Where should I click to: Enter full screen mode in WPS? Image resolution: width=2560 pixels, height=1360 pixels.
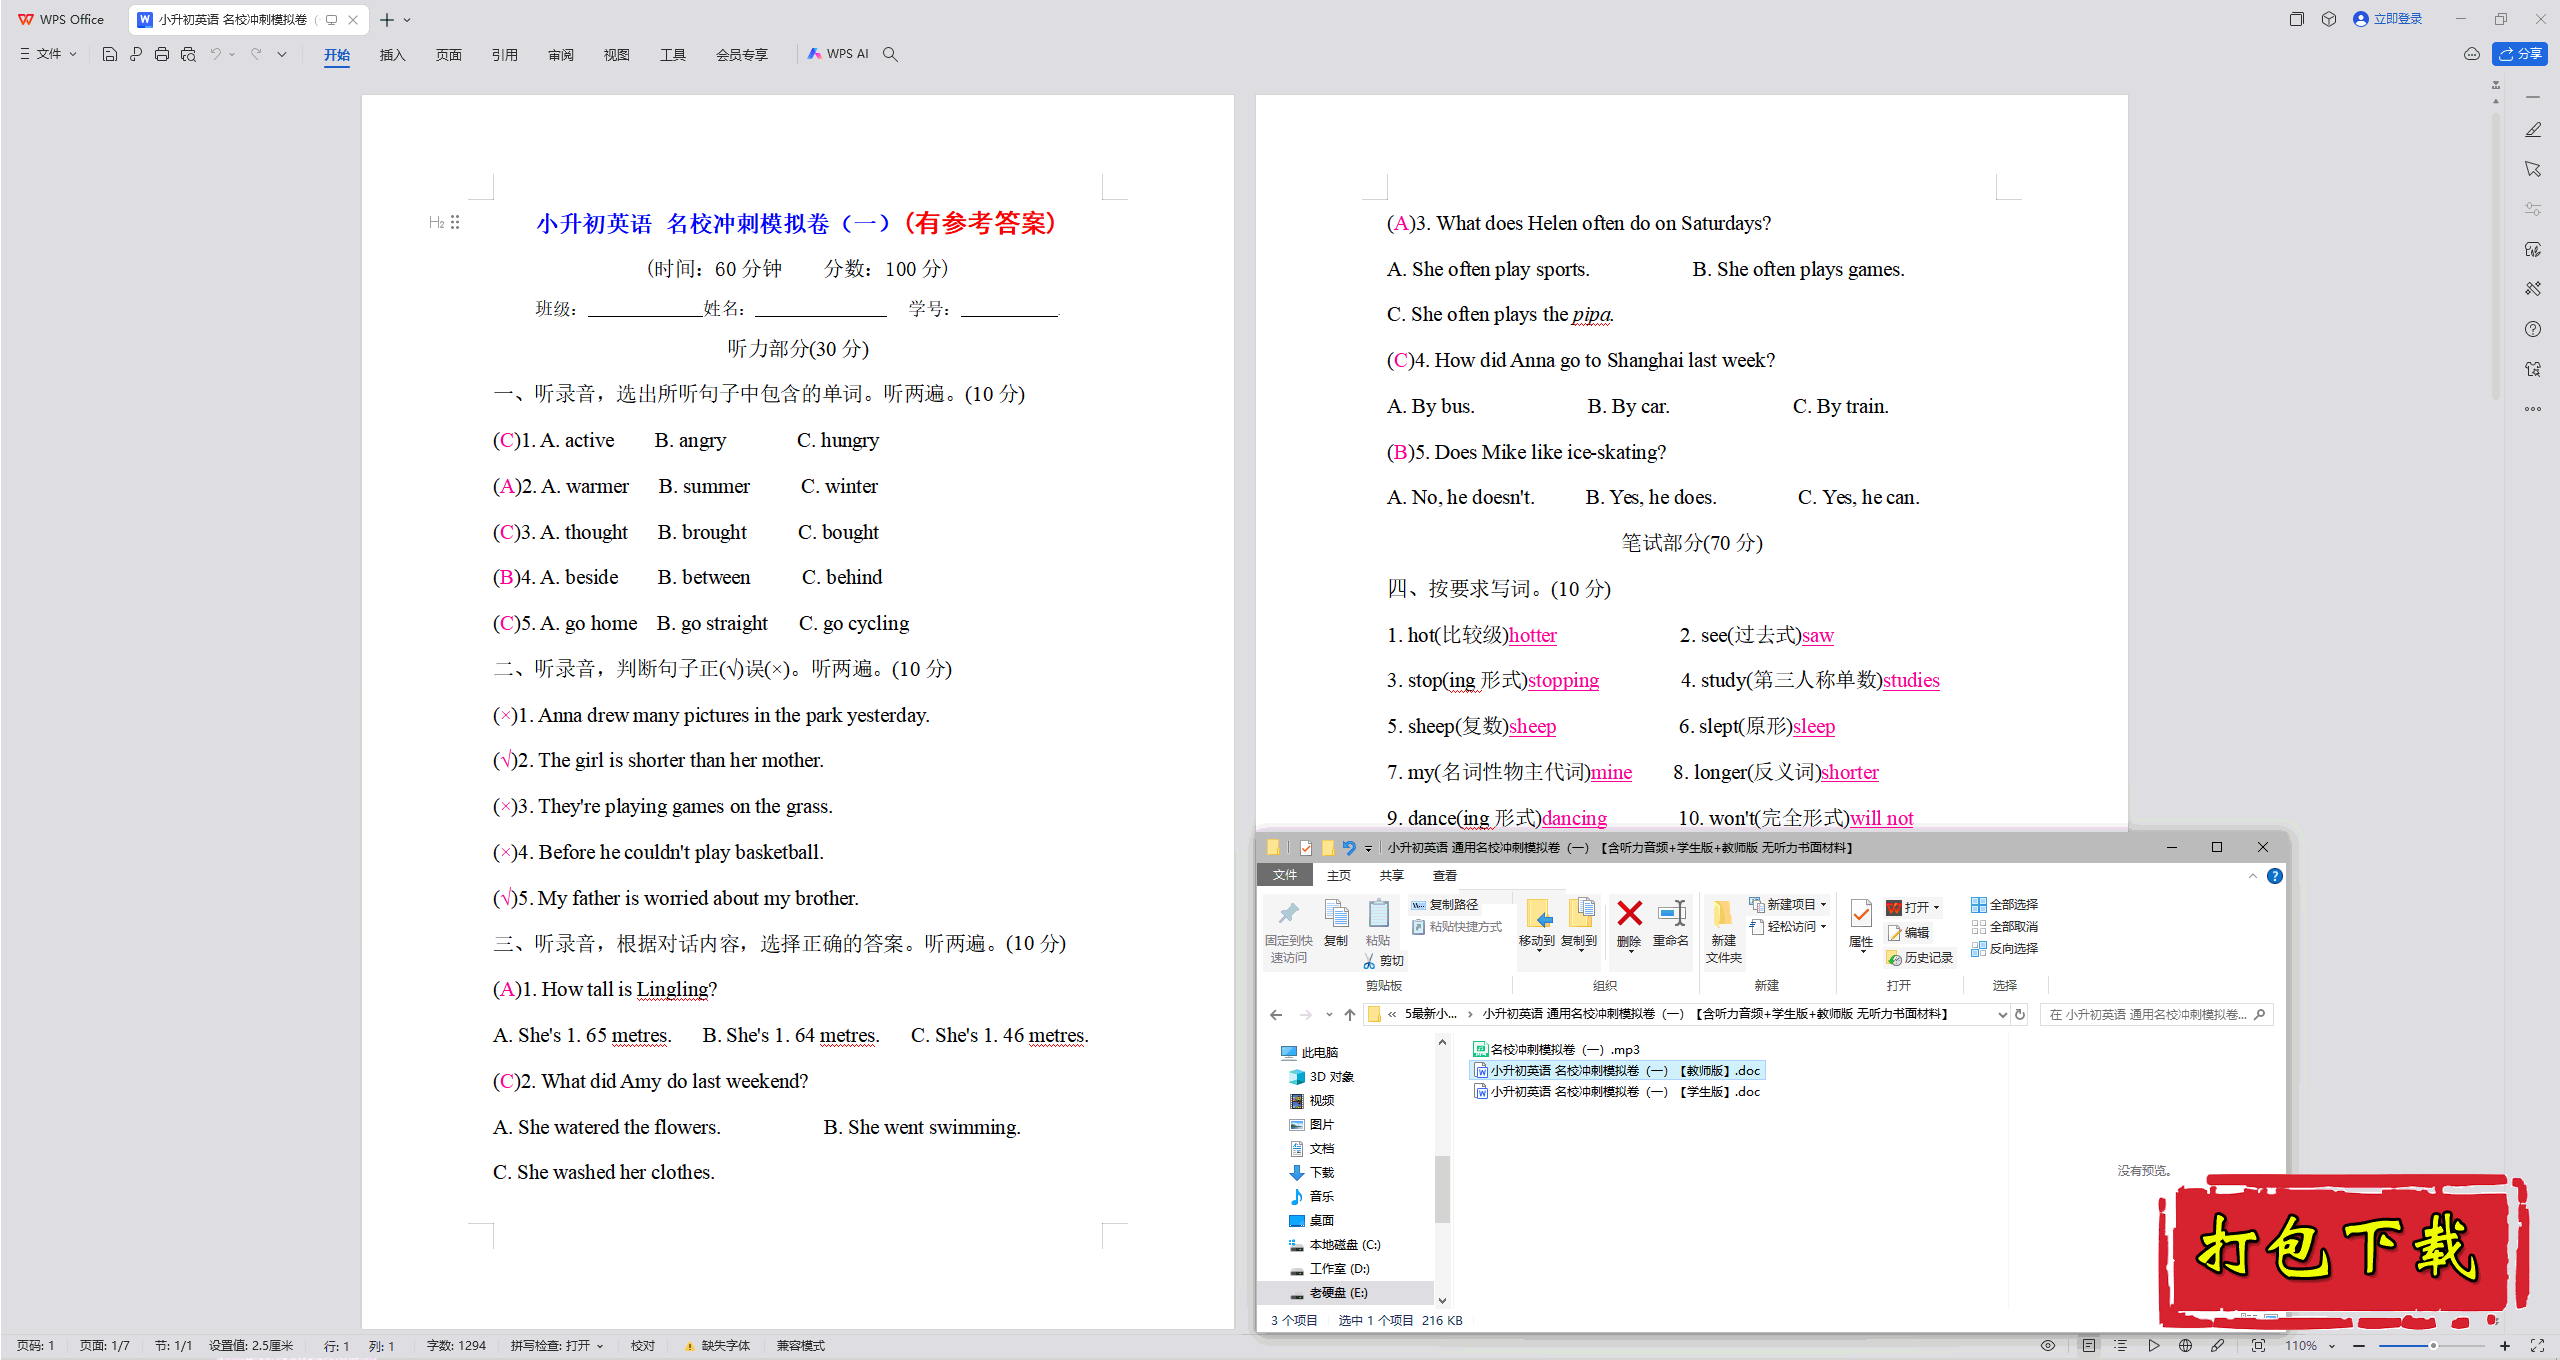coord(2537,1346)
